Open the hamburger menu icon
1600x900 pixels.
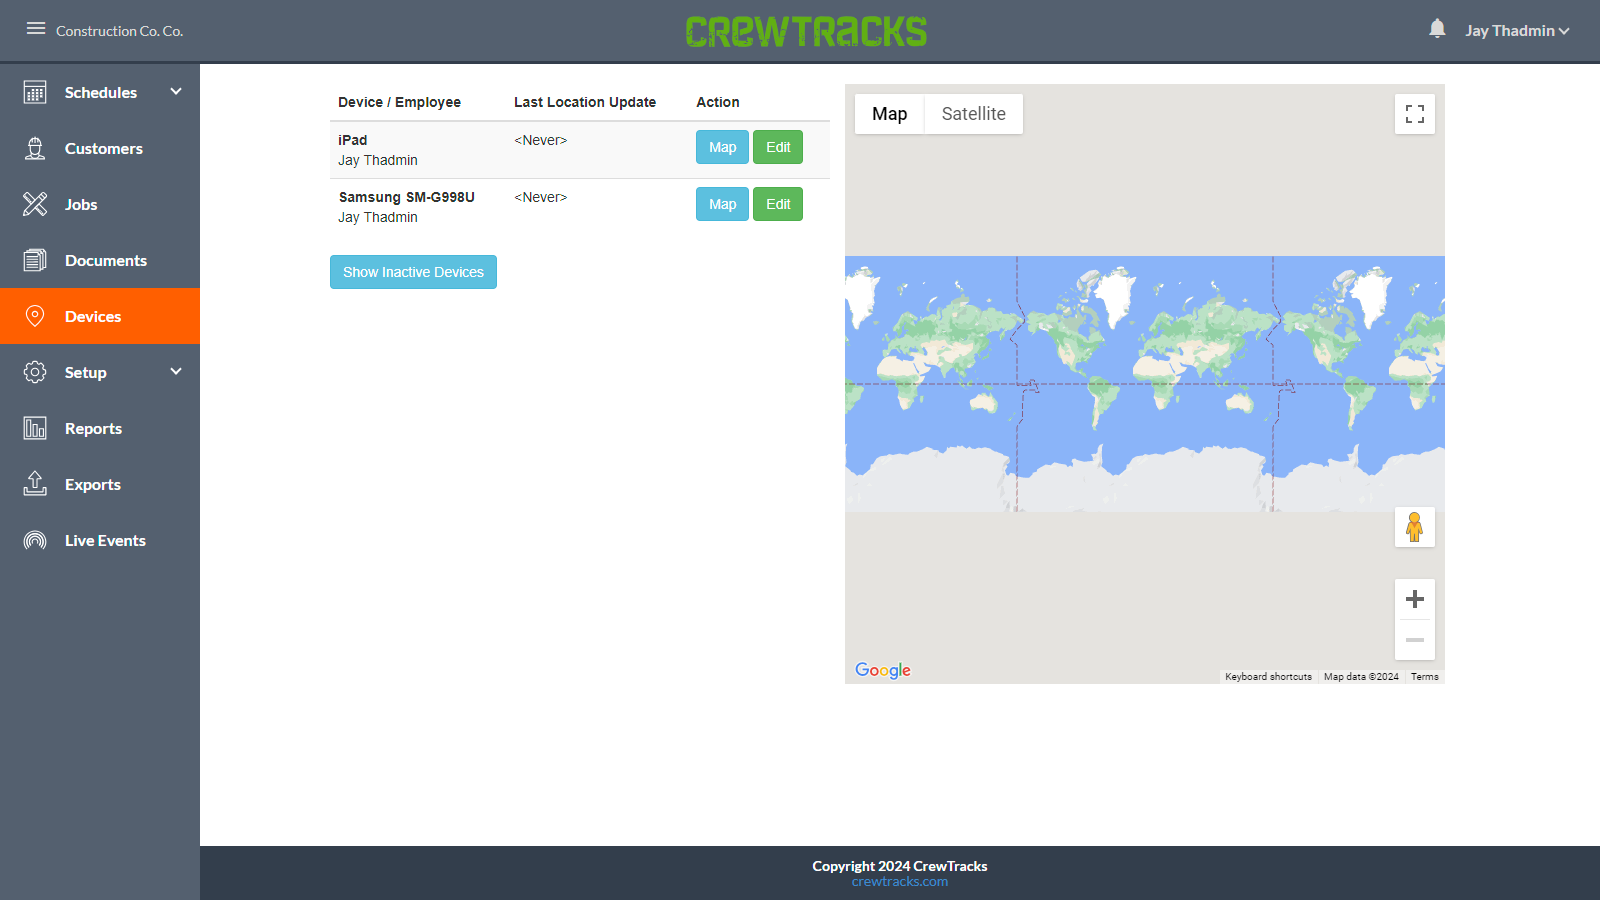36,28
